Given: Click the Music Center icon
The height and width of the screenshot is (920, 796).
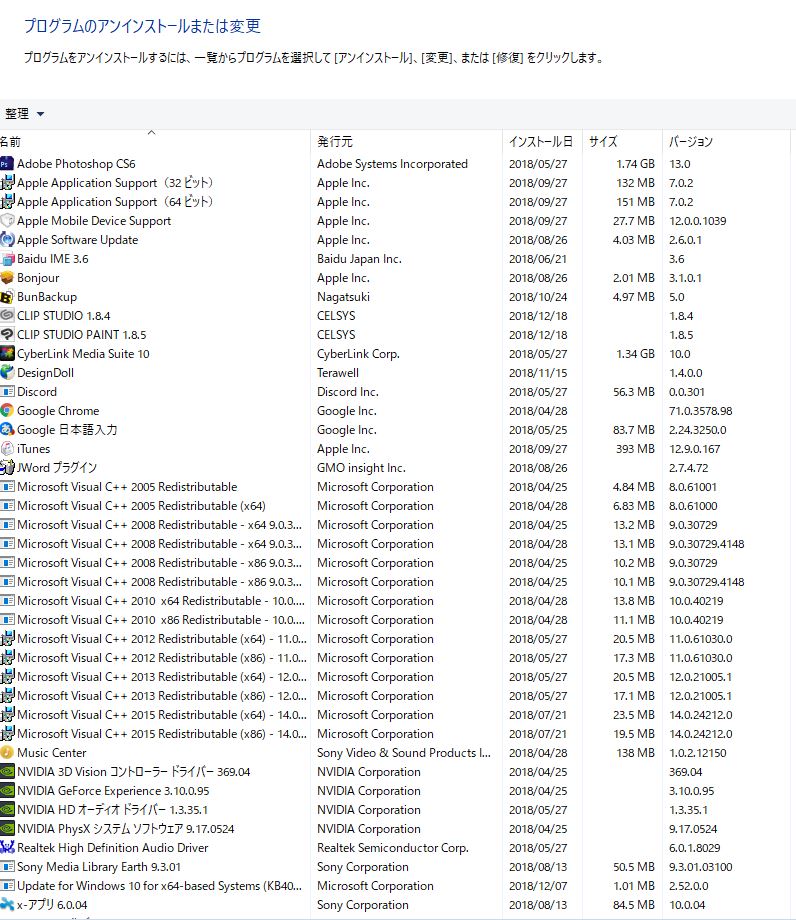Looking at the screenshot, I should click(x=7, y=753).
